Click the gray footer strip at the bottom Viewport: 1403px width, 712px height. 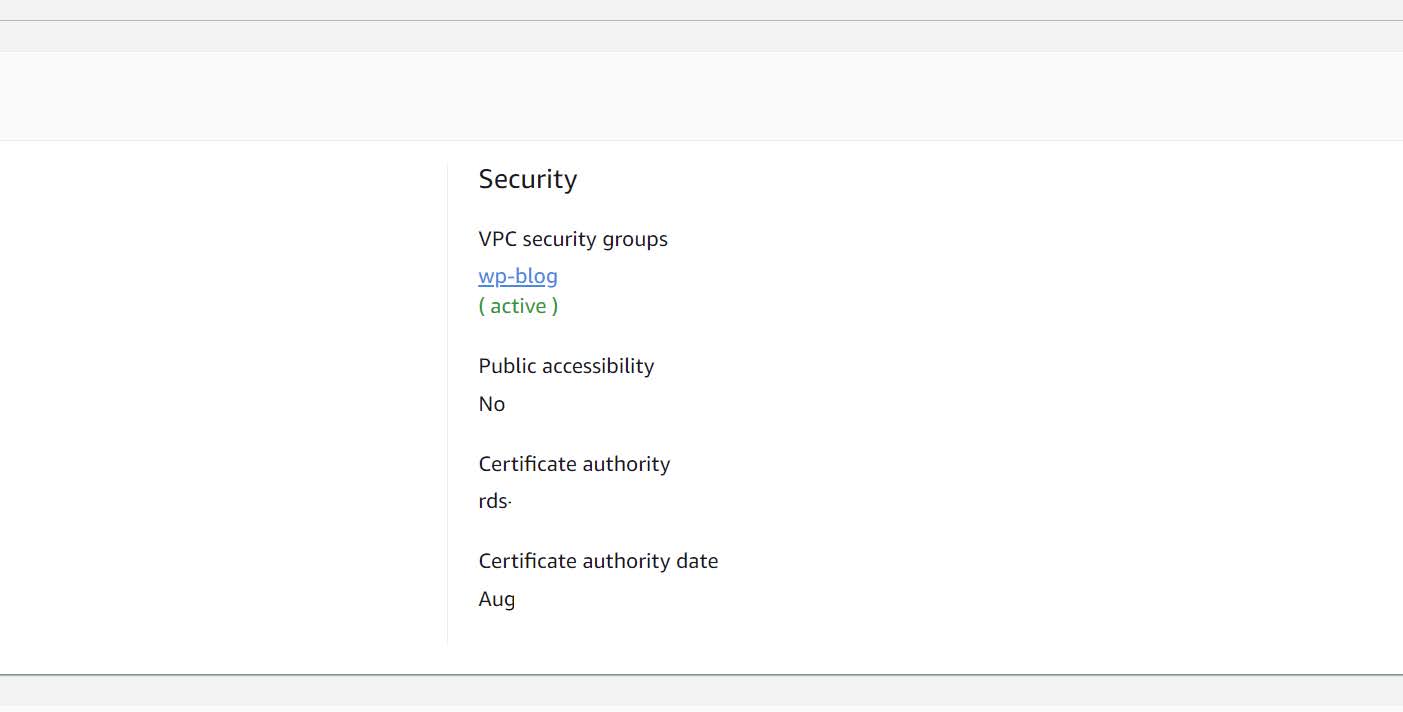(700, 691)
